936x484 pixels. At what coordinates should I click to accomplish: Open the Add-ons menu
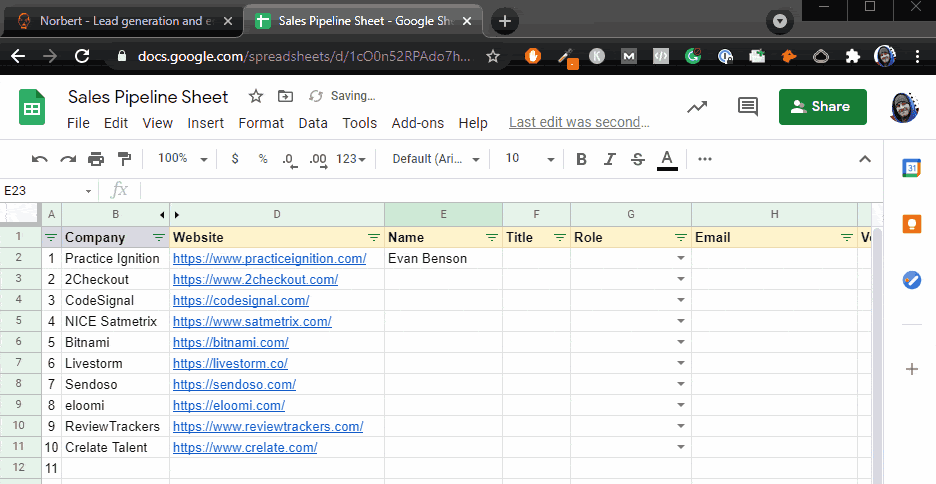click(x=418, y=123)
